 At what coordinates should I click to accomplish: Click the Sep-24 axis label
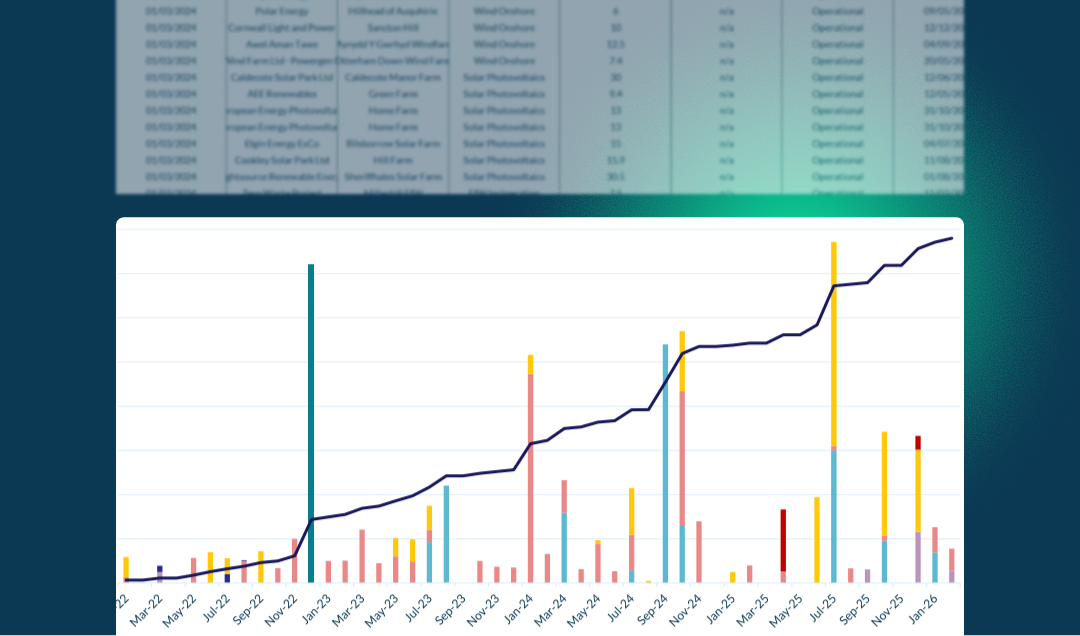[x=652, y=609]
